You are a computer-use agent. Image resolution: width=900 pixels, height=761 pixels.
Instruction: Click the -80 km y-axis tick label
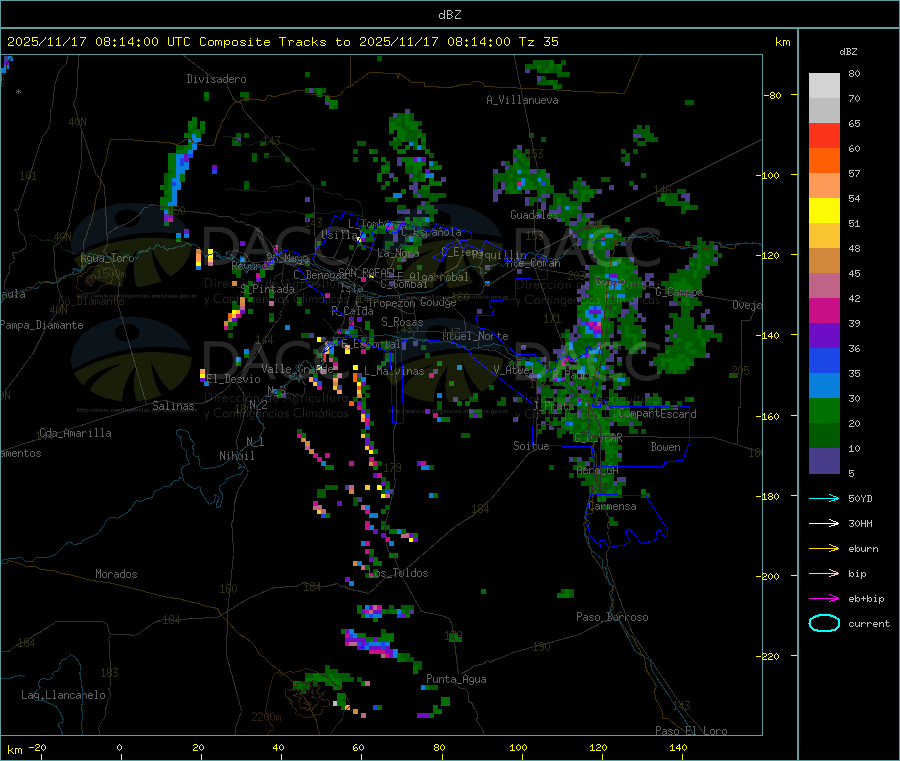tap(773, 95)
